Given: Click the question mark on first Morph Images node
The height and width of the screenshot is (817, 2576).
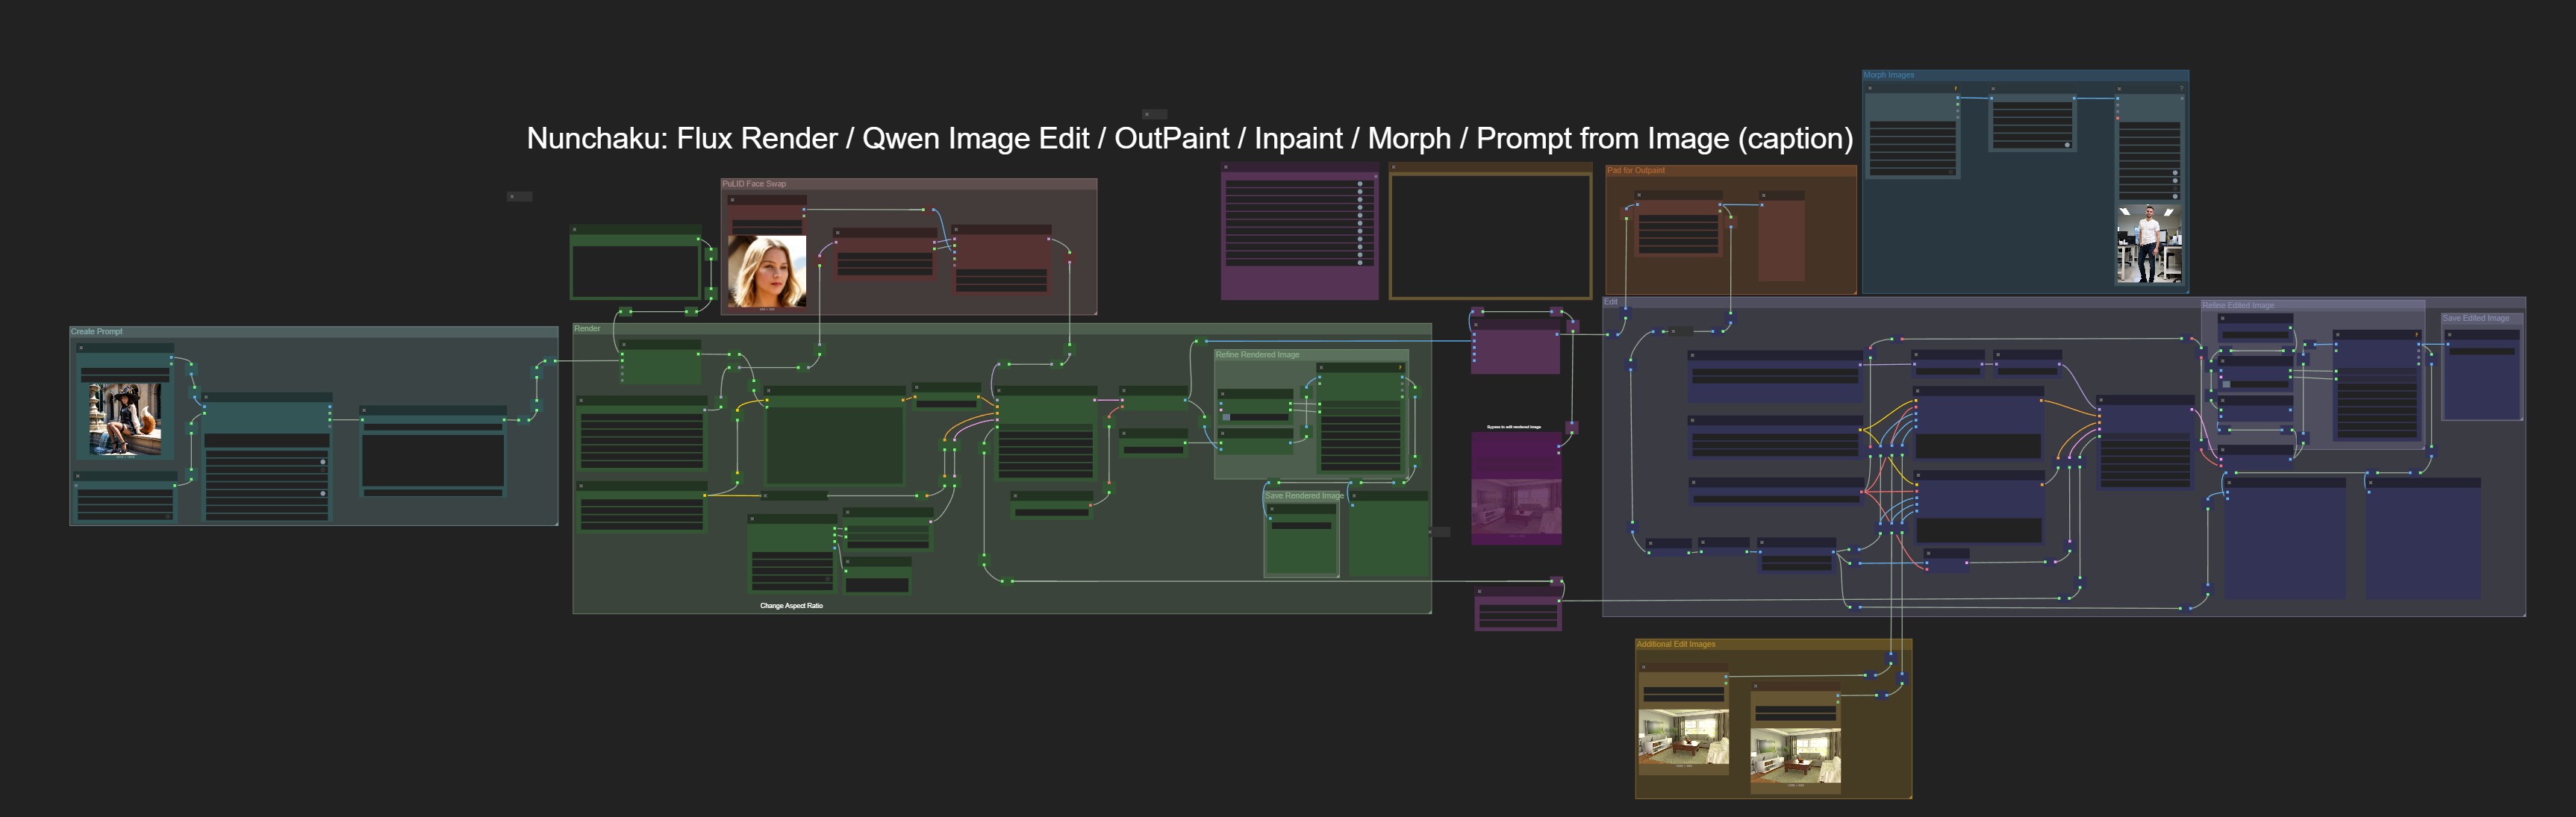Looking at the screenshot, I should point(1956,89).
